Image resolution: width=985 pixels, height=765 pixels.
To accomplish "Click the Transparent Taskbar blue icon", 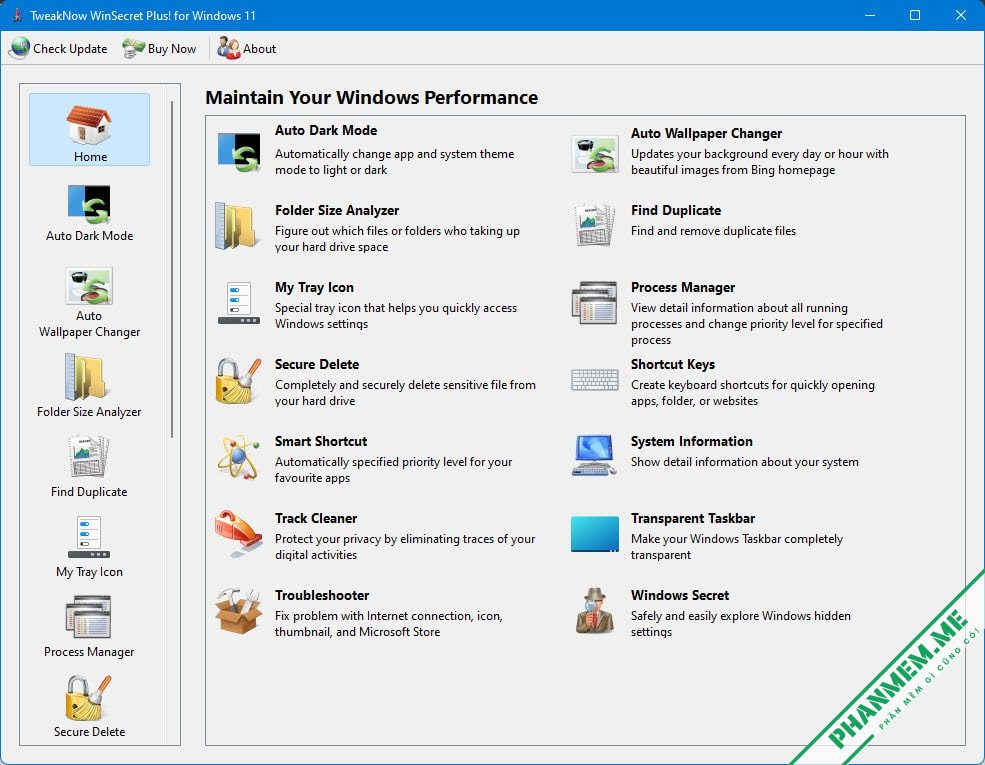I will pyautogui.click(x=595, y=534).
